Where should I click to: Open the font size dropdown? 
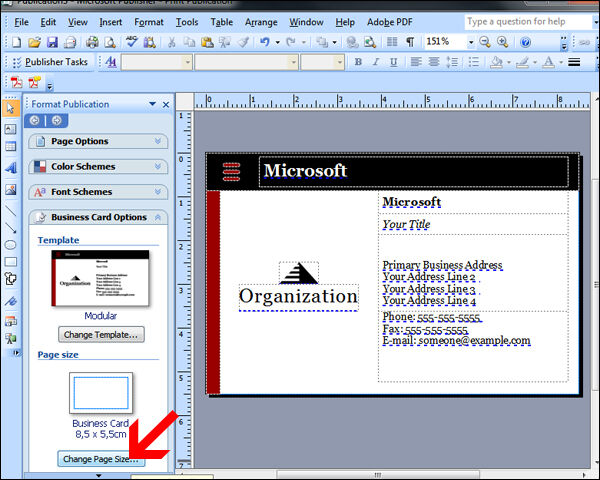click(x=339, y=62)
